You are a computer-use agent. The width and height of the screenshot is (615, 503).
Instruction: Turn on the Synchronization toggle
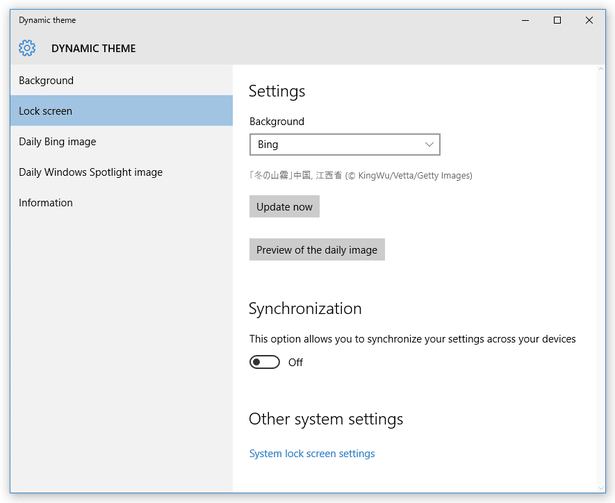(x=265, y=362)
